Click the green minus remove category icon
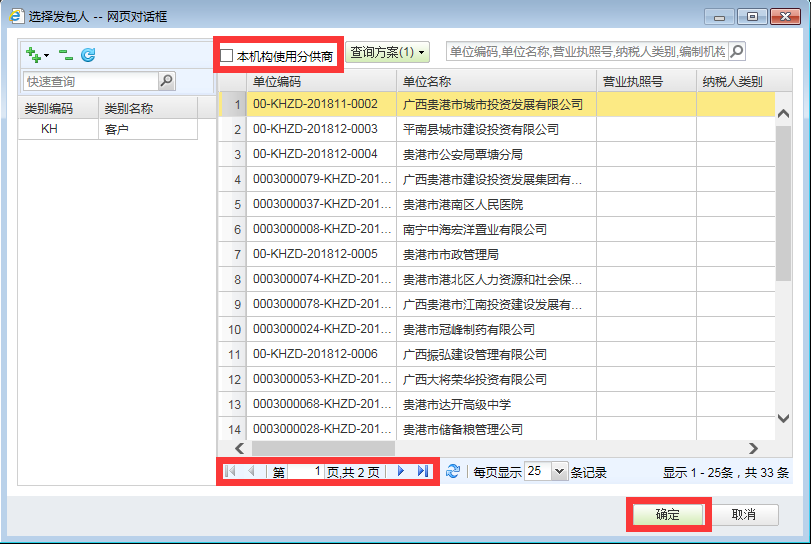The image size is (811, 544). pyautogui.click(x=66, y=54)
